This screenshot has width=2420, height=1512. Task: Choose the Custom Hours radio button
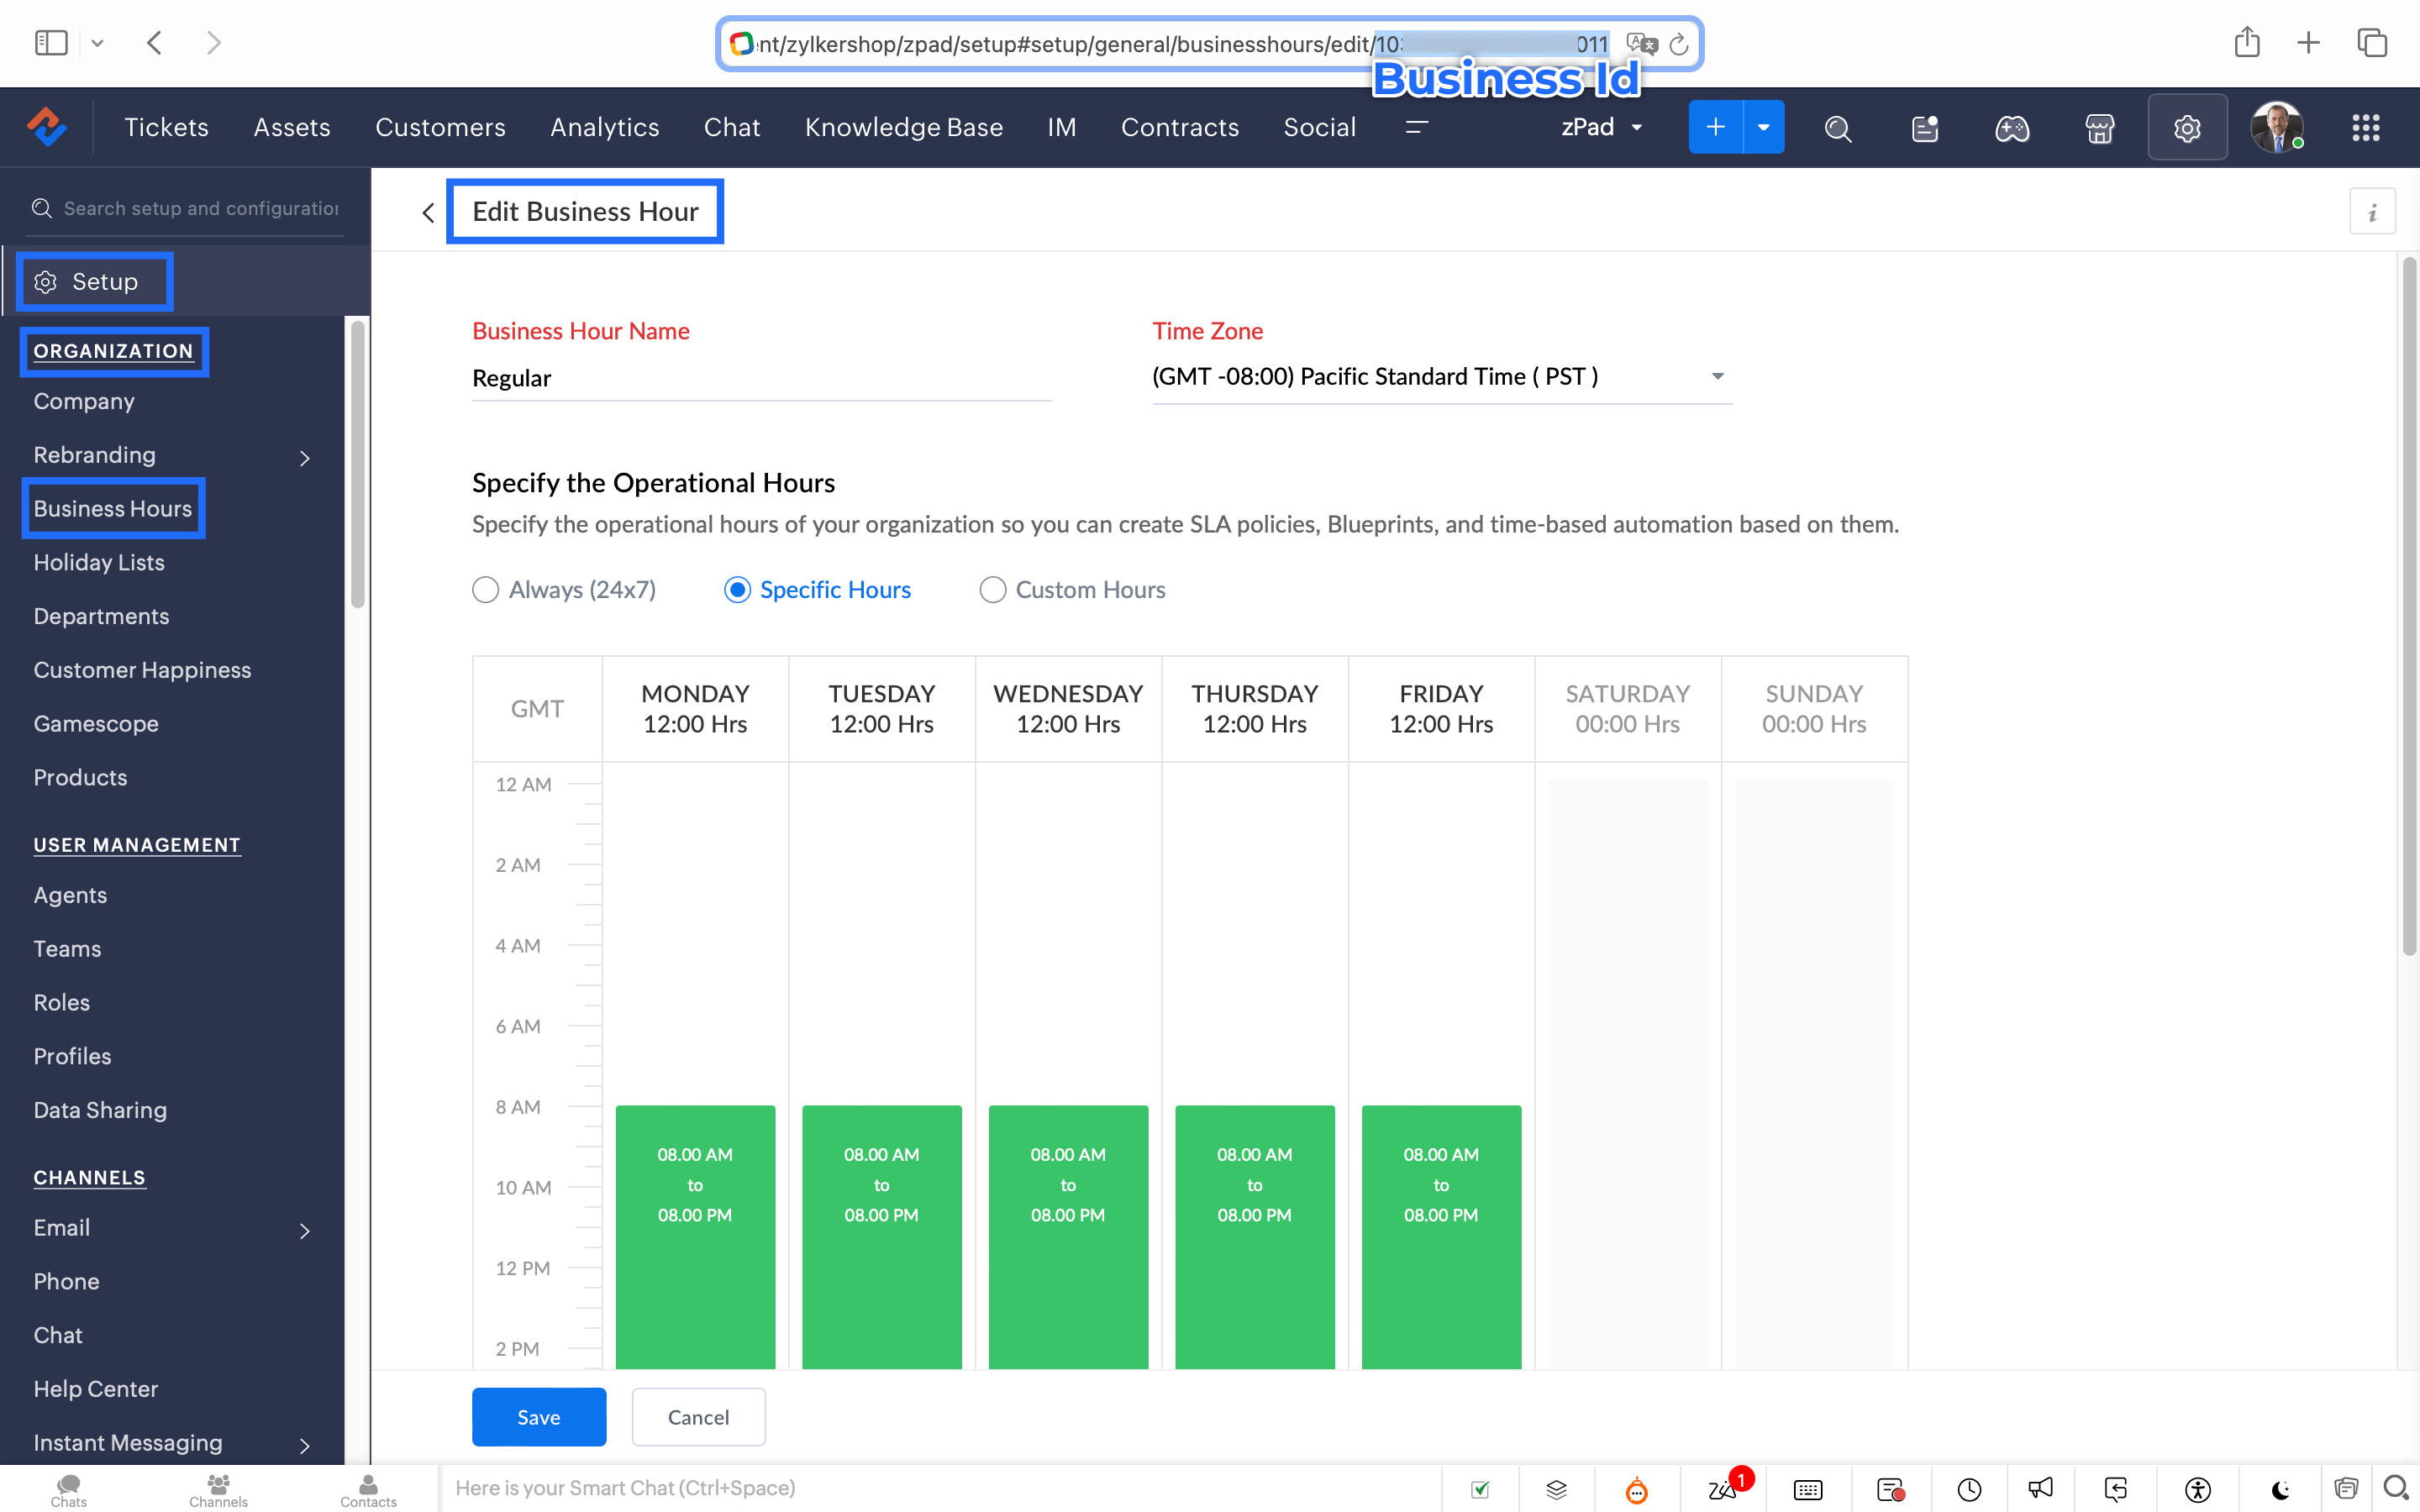coord(992,590)
